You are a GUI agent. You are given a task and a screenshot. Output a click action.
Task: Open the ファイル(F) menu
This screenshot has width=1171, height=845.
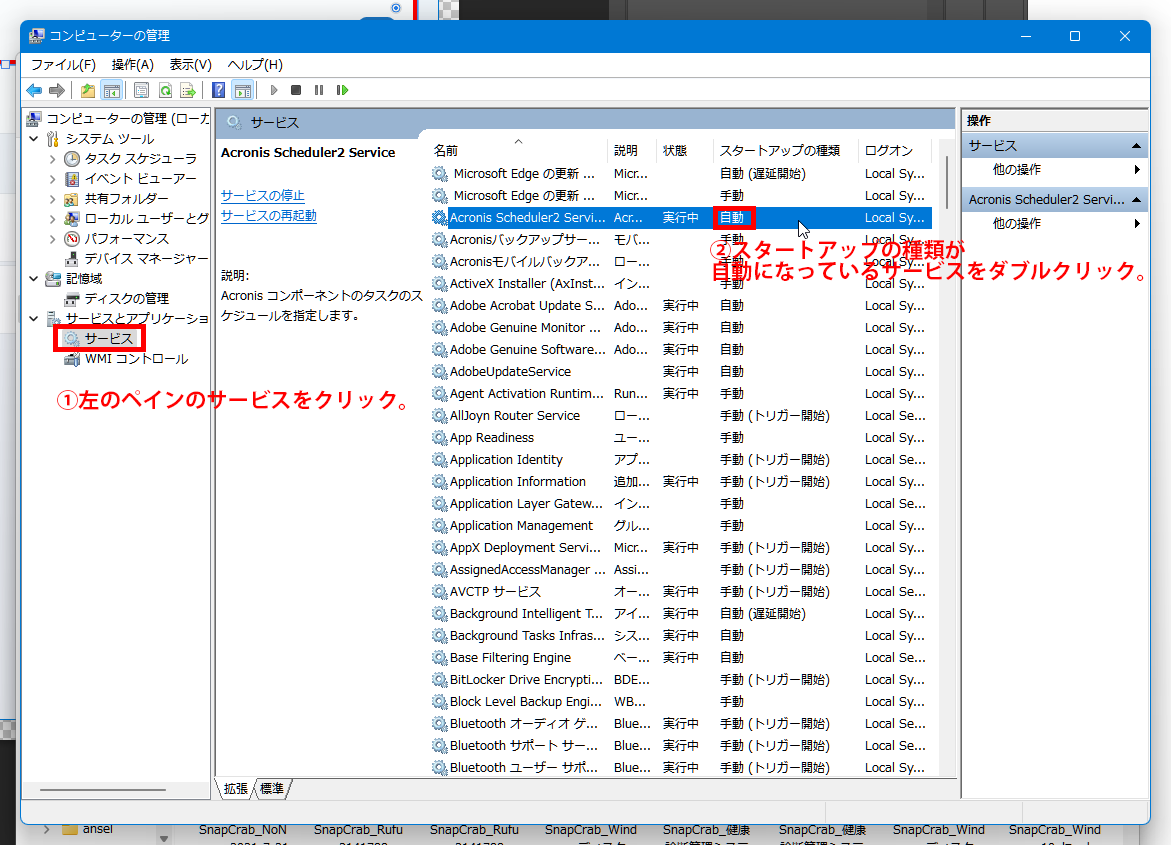(x=63, y=65)
